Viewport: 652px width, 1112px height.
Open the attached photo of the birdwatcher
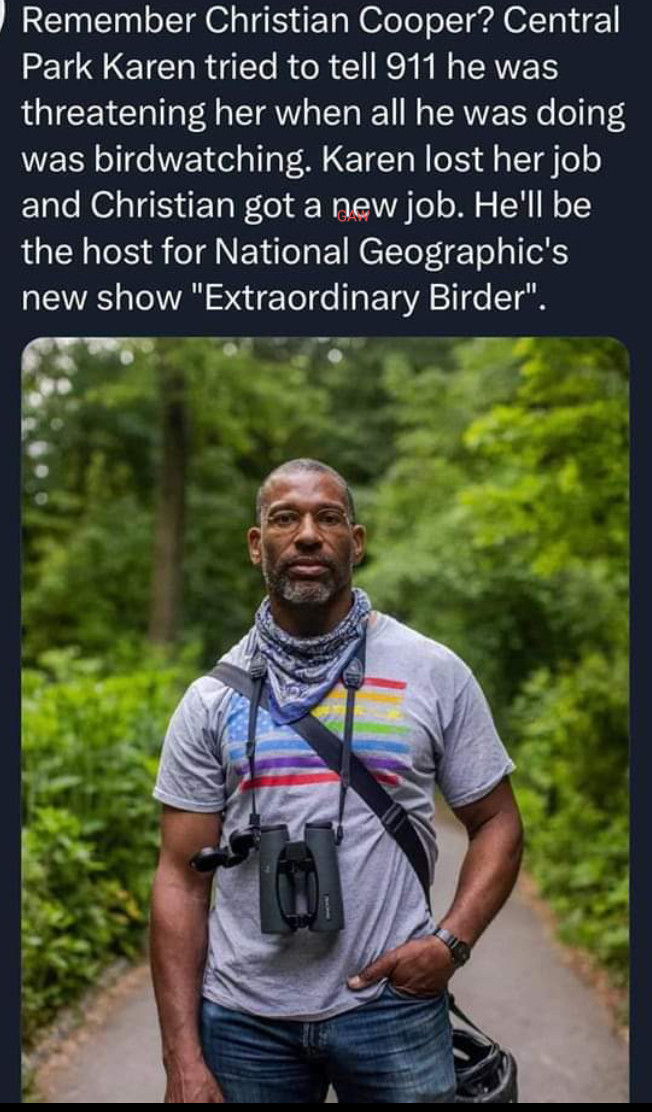point(326,719)
